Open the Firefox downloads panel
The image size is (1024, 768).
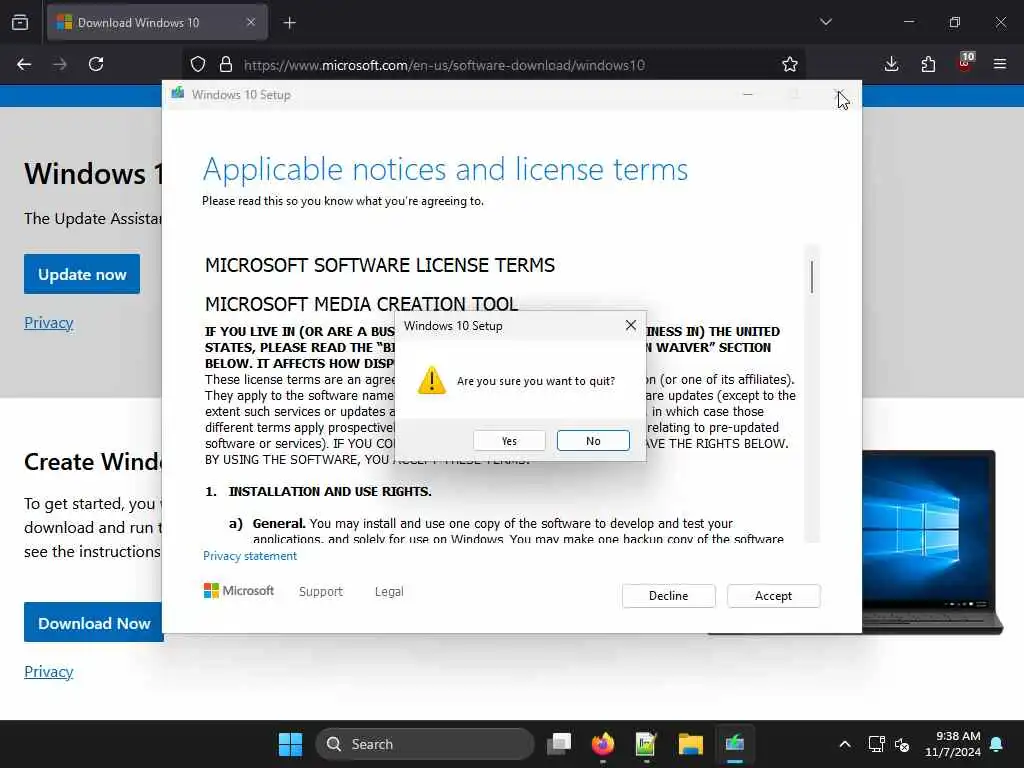[891, 65]
